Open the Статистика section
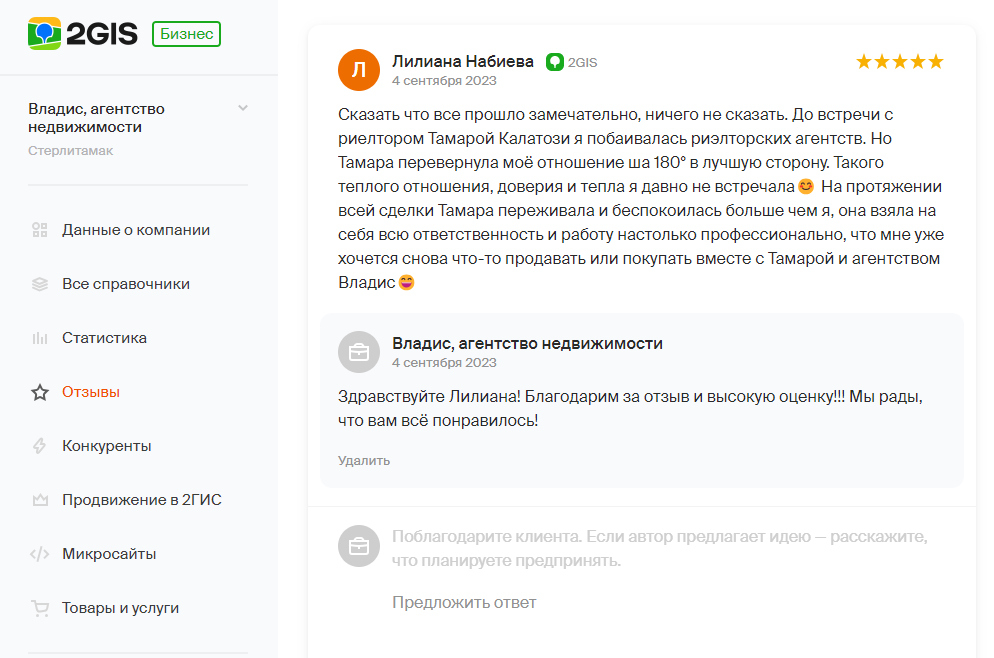Image resolution: width=994 pixels, height=658 pixels. click(x=104, y=338)
